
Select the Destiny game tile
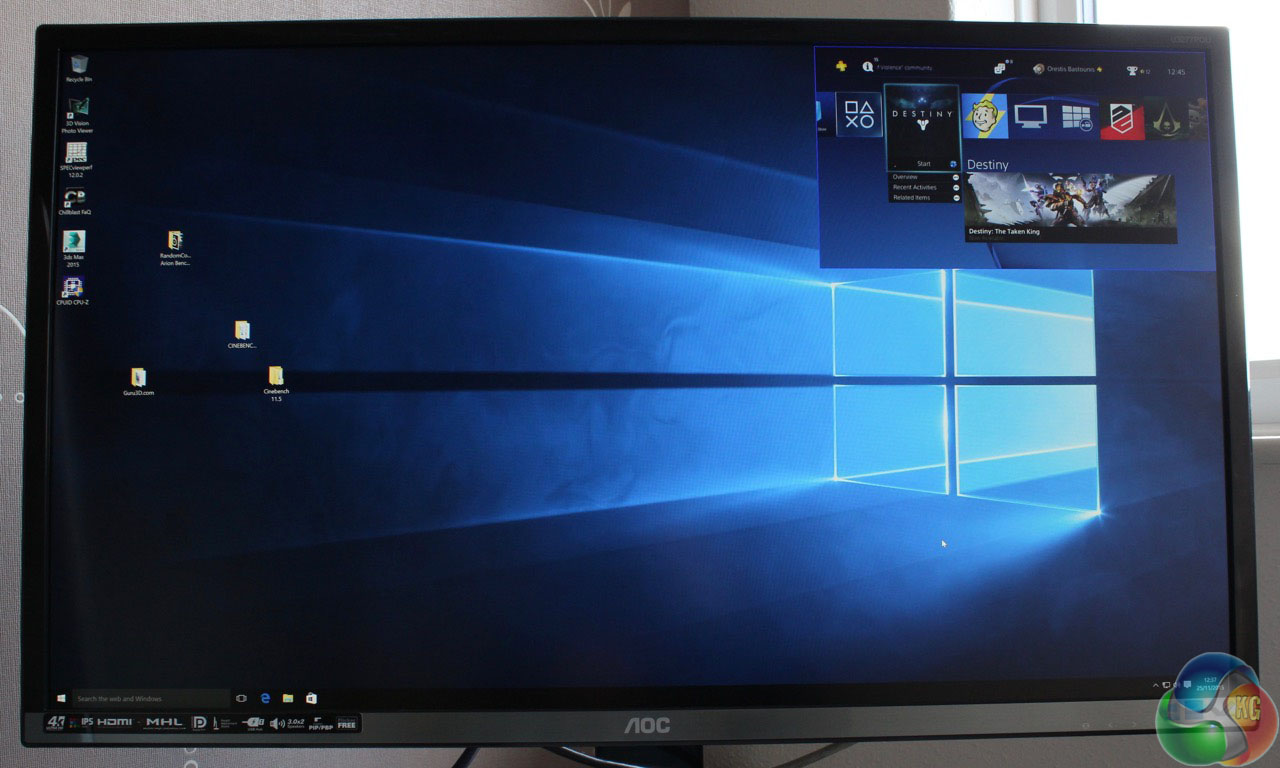[922, 128]
